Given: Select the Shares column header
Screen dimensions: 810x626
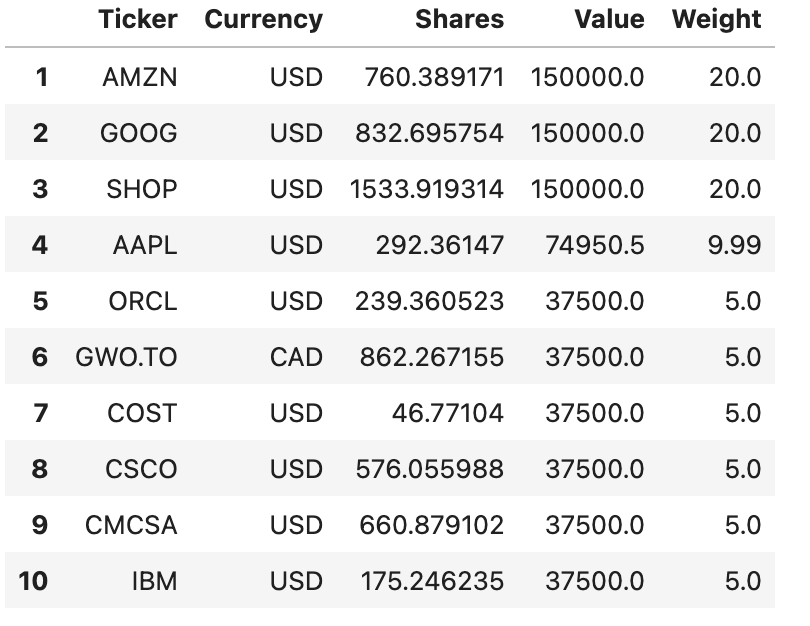Looking at the screenshot, I should coord(459,19).
